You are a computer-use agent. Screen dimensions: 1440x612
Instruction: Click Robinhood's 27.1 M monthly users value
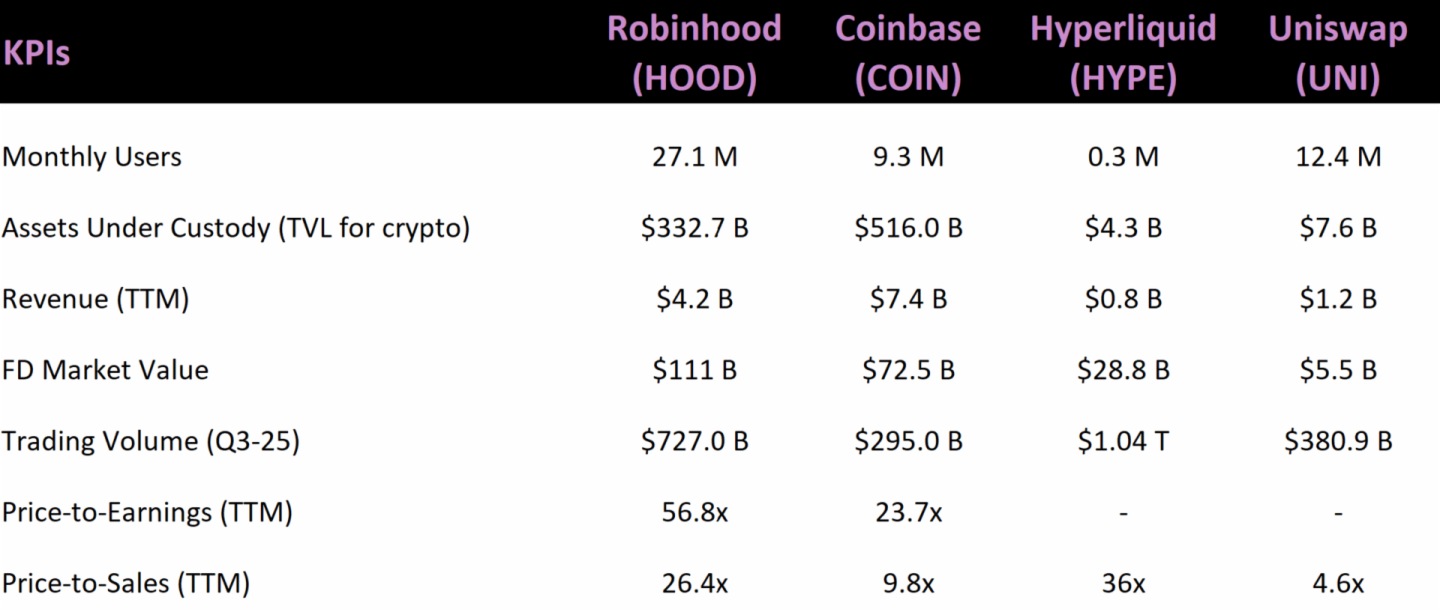[x=694, y=157]
